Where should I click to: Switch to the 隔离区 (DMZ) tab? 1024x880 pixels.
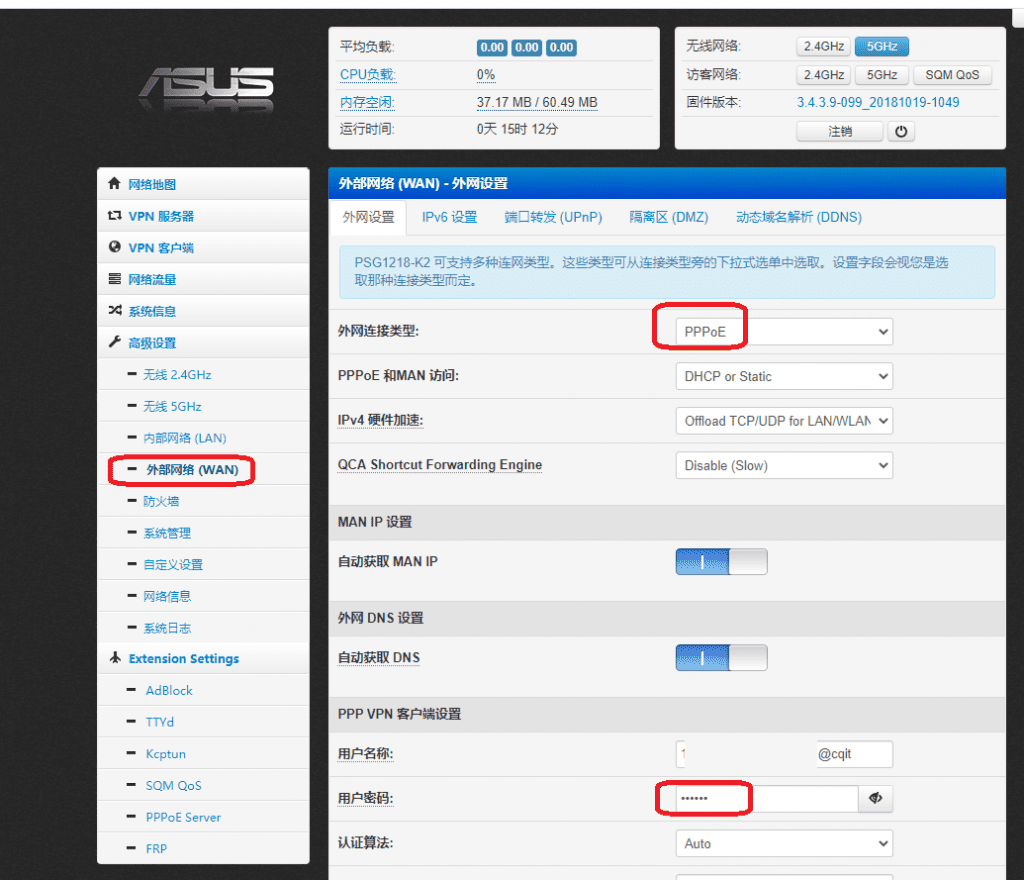point(669,217)
